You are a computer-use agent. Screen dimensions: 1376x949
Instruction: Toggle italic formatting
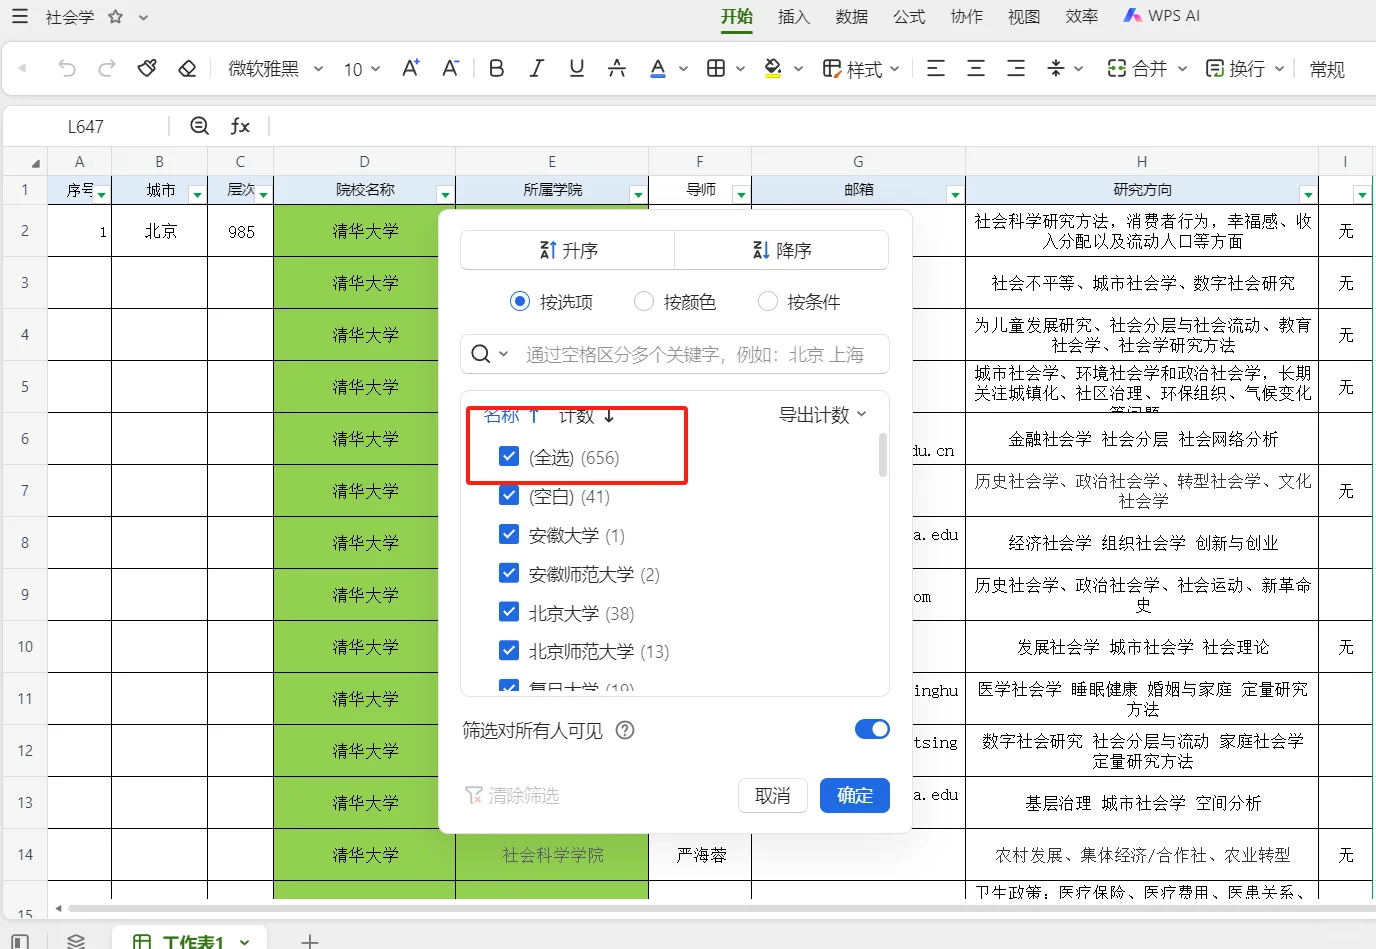coord(537,68)
